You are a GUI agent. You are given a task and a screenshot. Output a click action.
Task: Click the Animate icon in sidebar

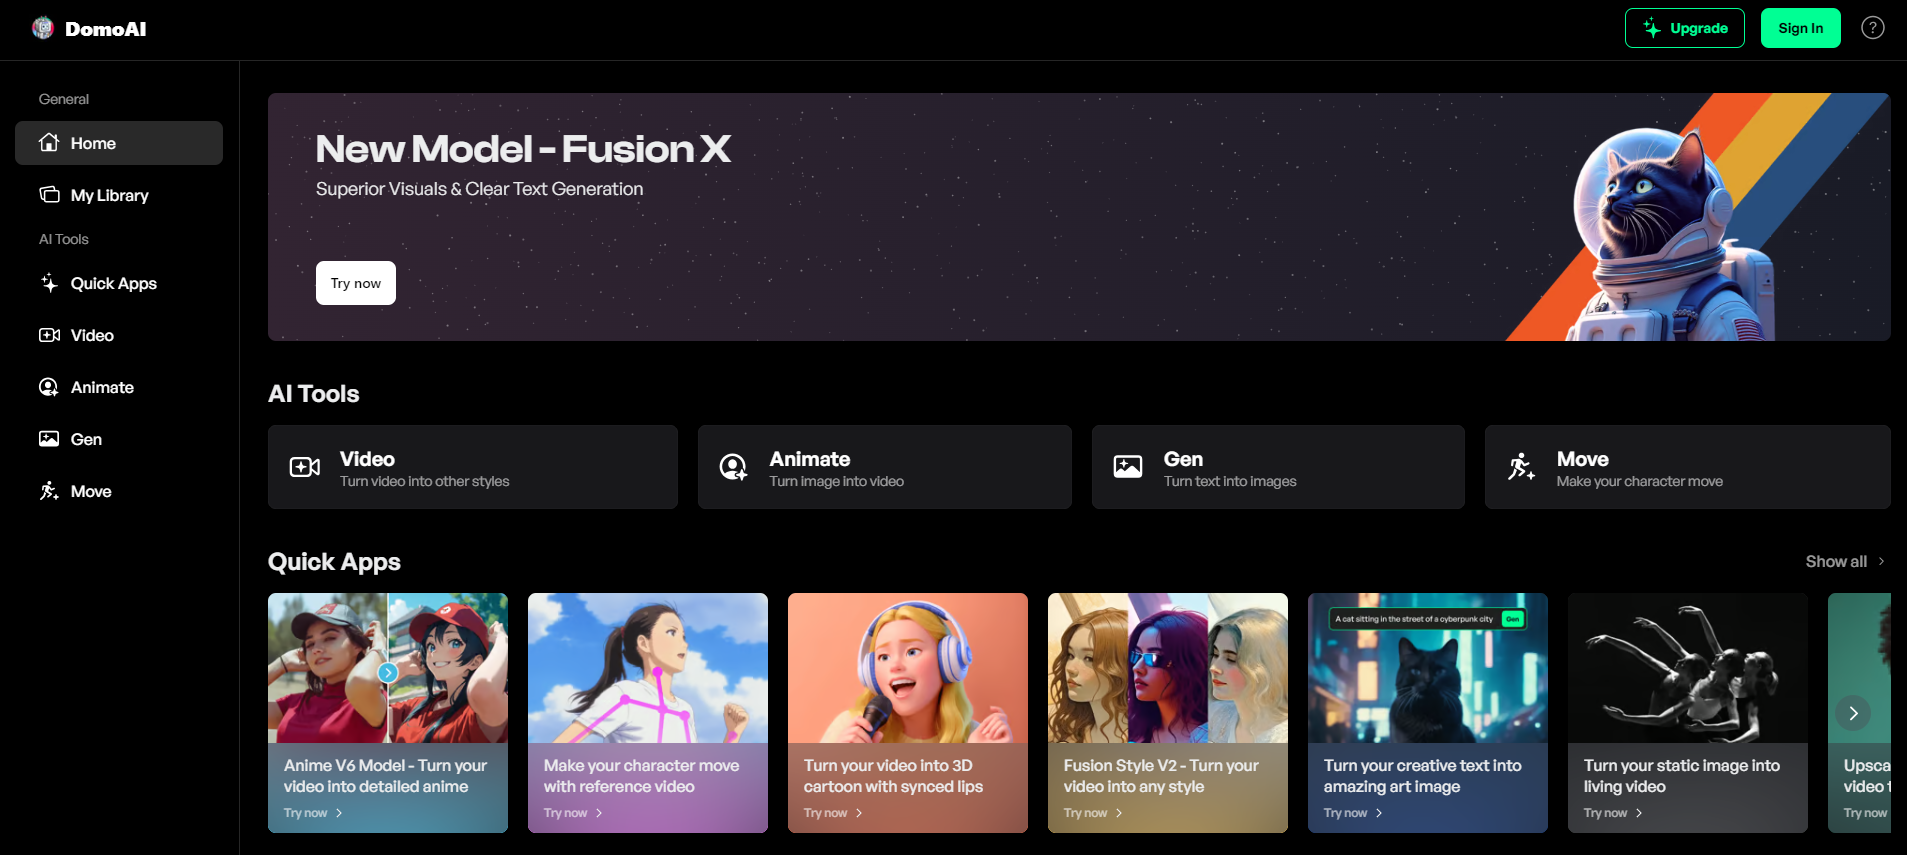pyautogui.click(x=49, y=387)
